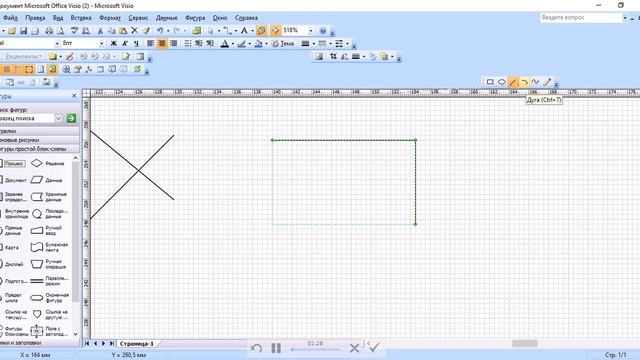640x360 pixels.
Task: Undo the last action
Action: coord(160,31)
